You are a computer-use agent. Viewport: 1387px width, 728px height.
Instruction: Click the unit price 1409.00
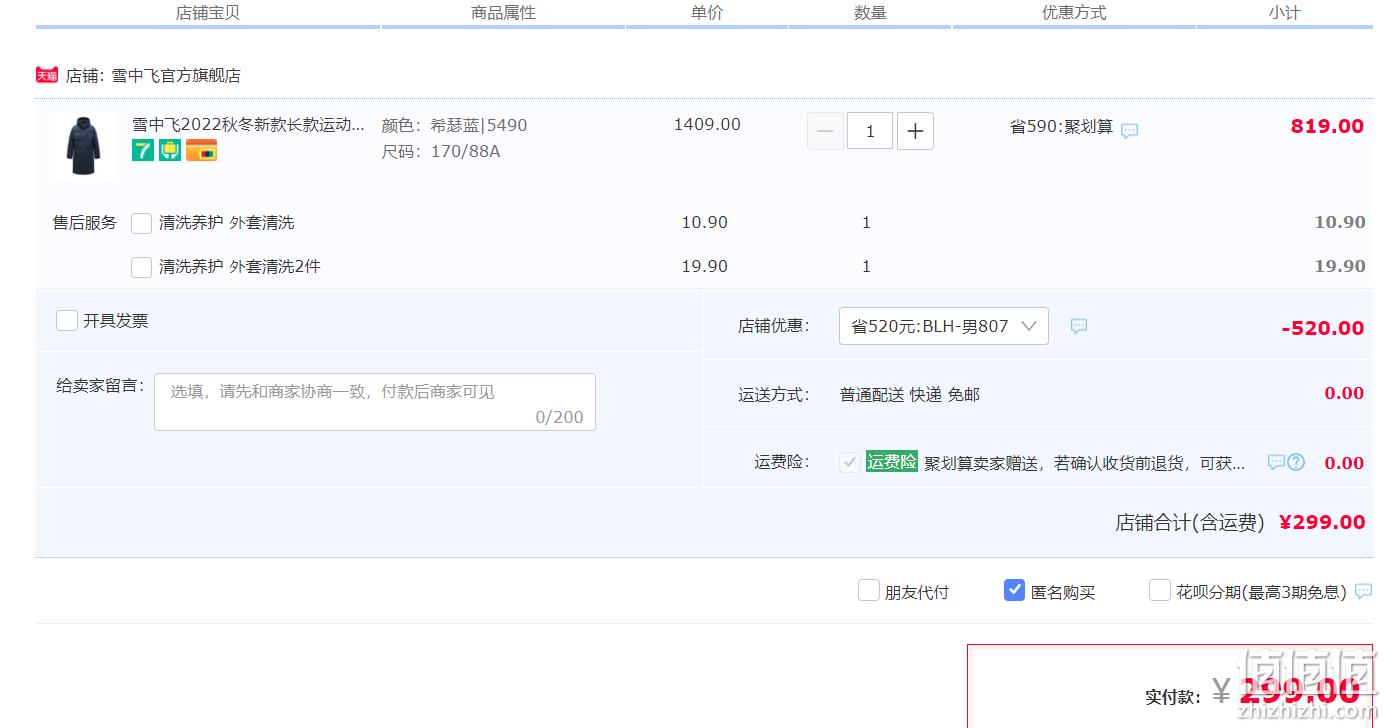tap(707, 125)
